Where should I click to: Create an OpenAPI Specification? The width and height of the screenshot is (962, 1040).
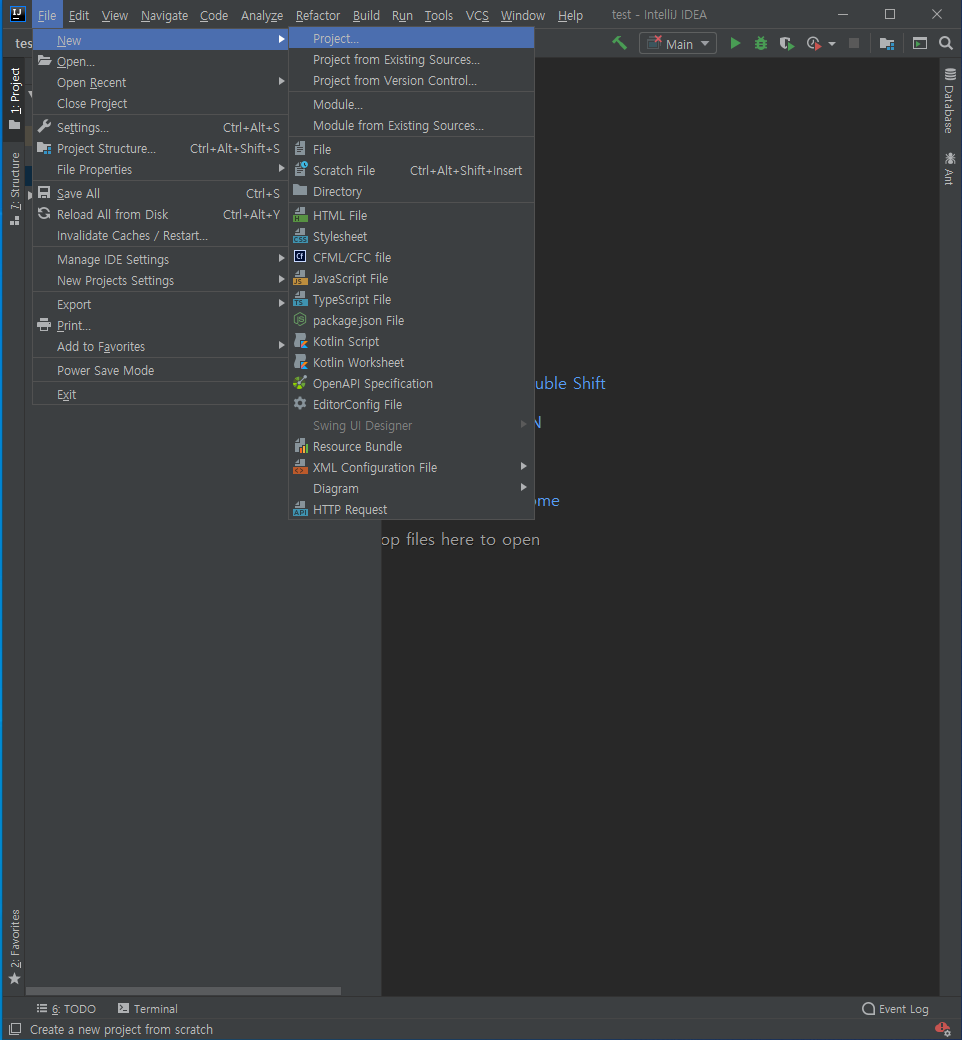tap(411, 383)
